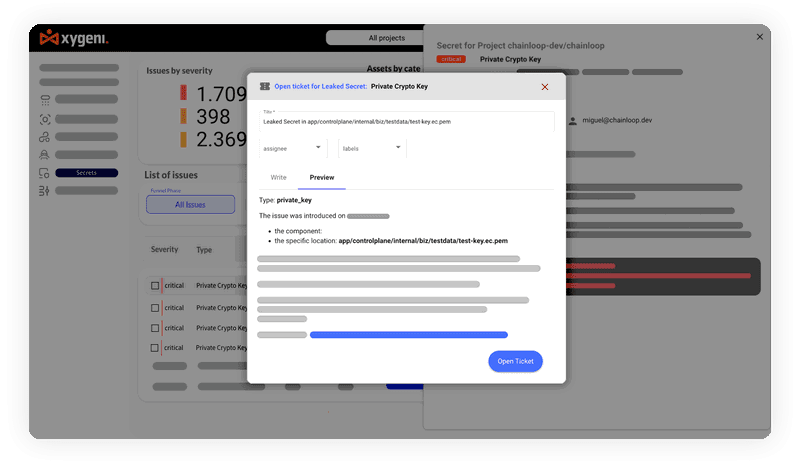The height and width of the screenshot is (463, 800).
Task: Click the Open Ticket button
Action: (x=515, y=361)
